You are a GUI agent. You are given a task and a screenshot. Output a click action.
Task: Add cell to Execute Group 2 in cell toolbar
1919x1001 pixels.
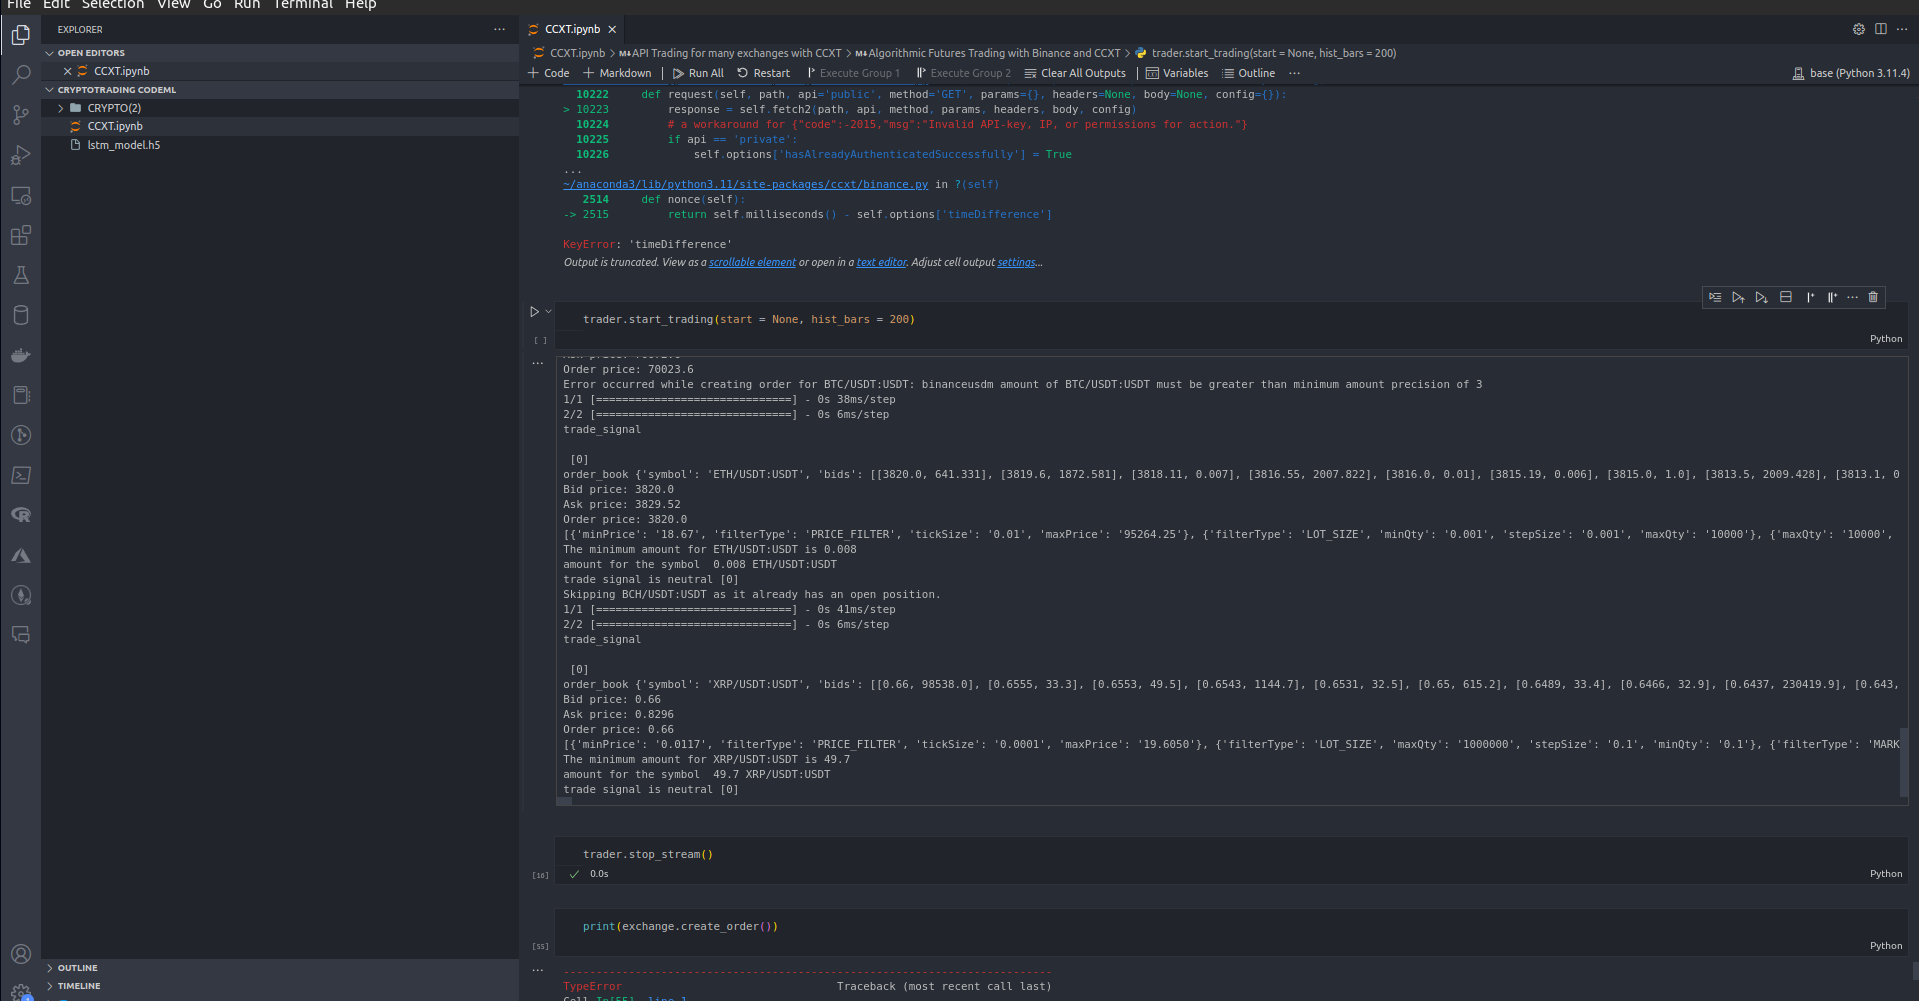(x=1831, y=297)
